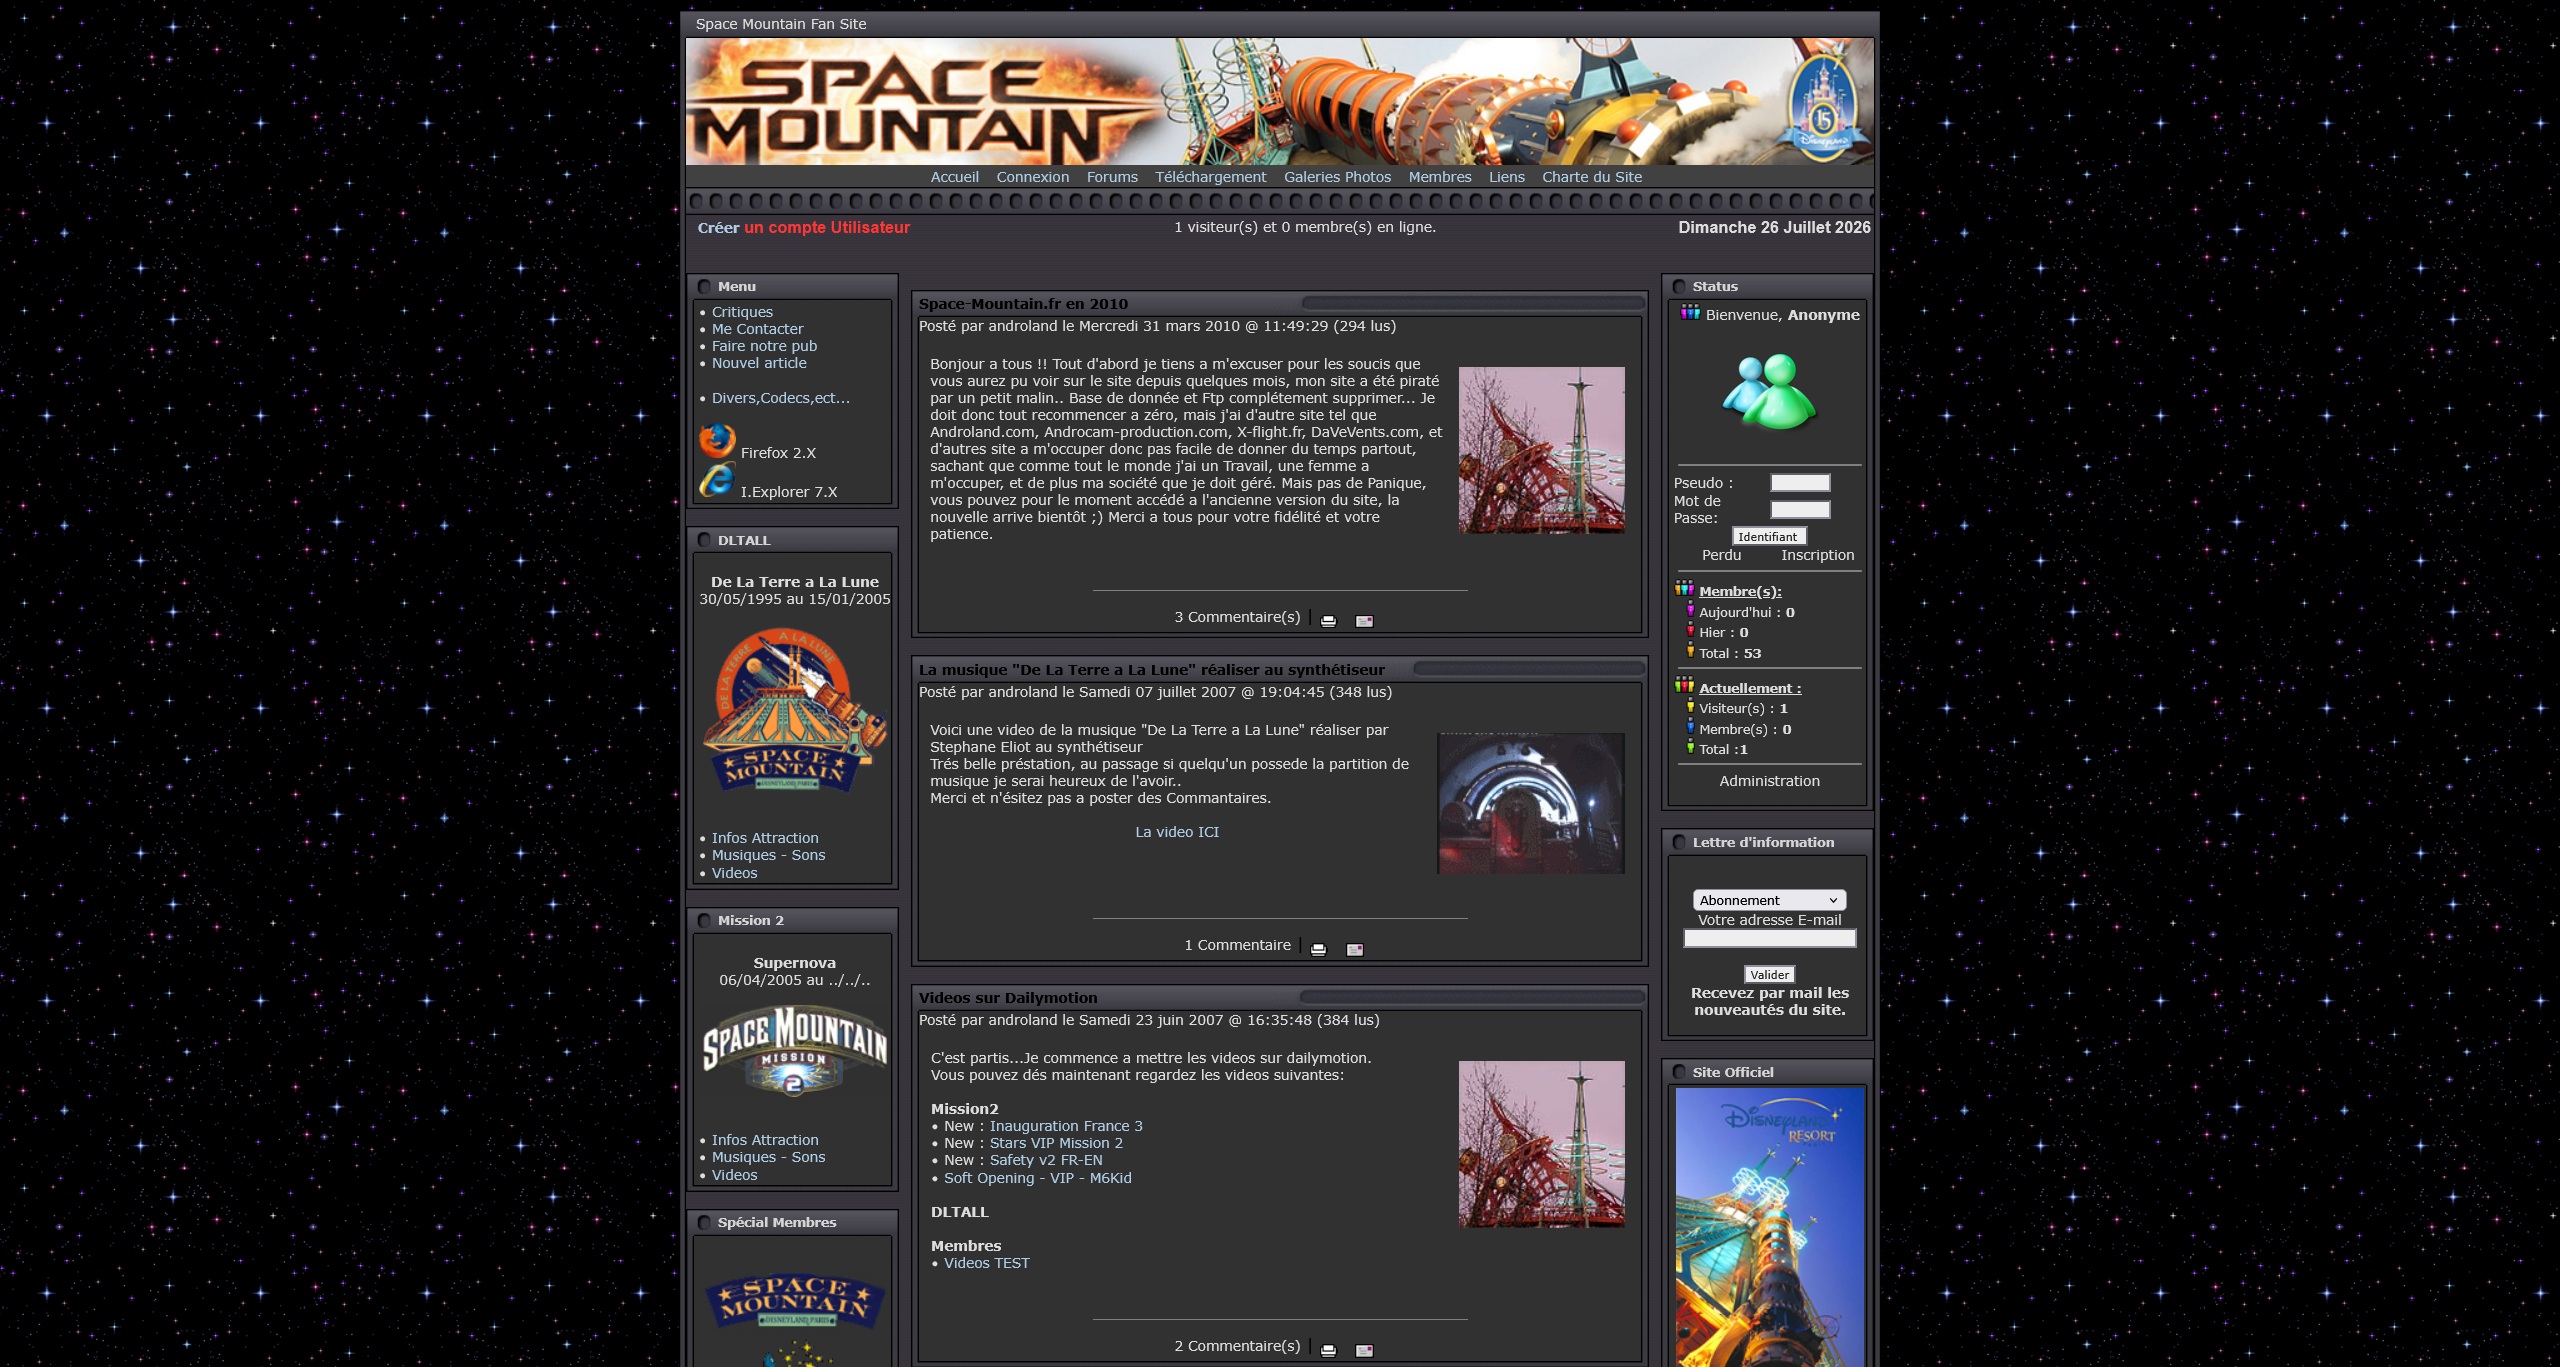Click the people icon beside Actuellement

(1685, 686)
